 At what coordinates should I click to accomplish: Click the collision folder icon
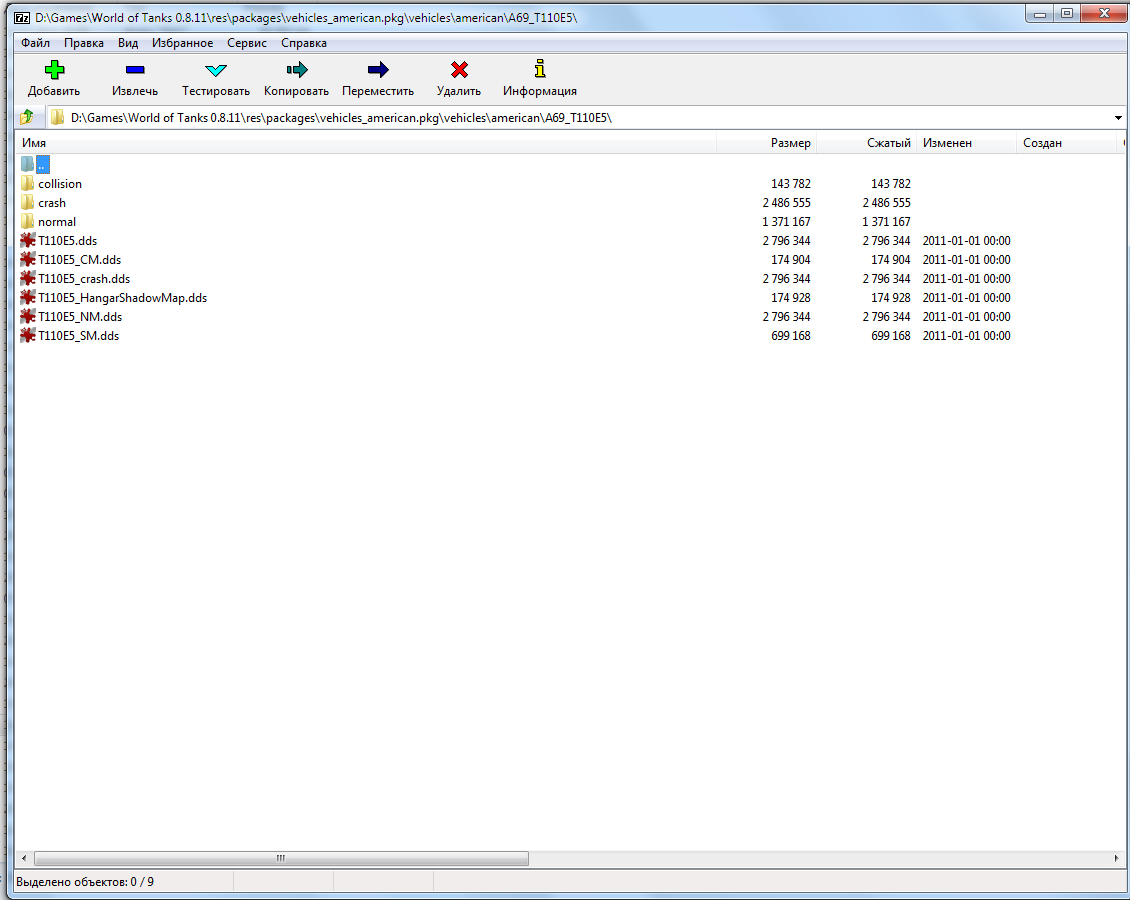click(x=27, y=184)
